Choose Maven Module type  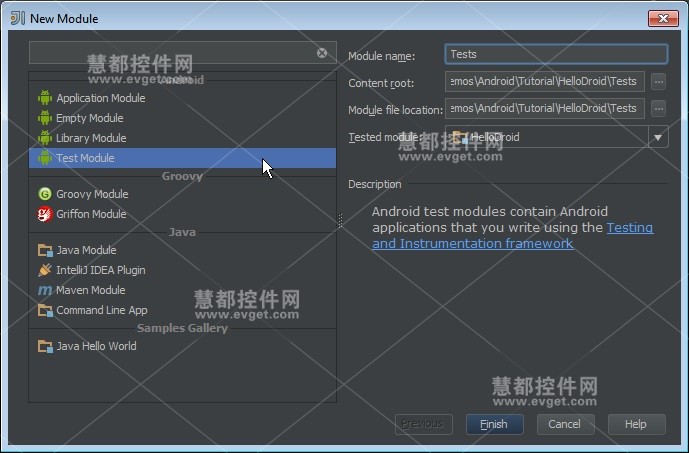182,290
